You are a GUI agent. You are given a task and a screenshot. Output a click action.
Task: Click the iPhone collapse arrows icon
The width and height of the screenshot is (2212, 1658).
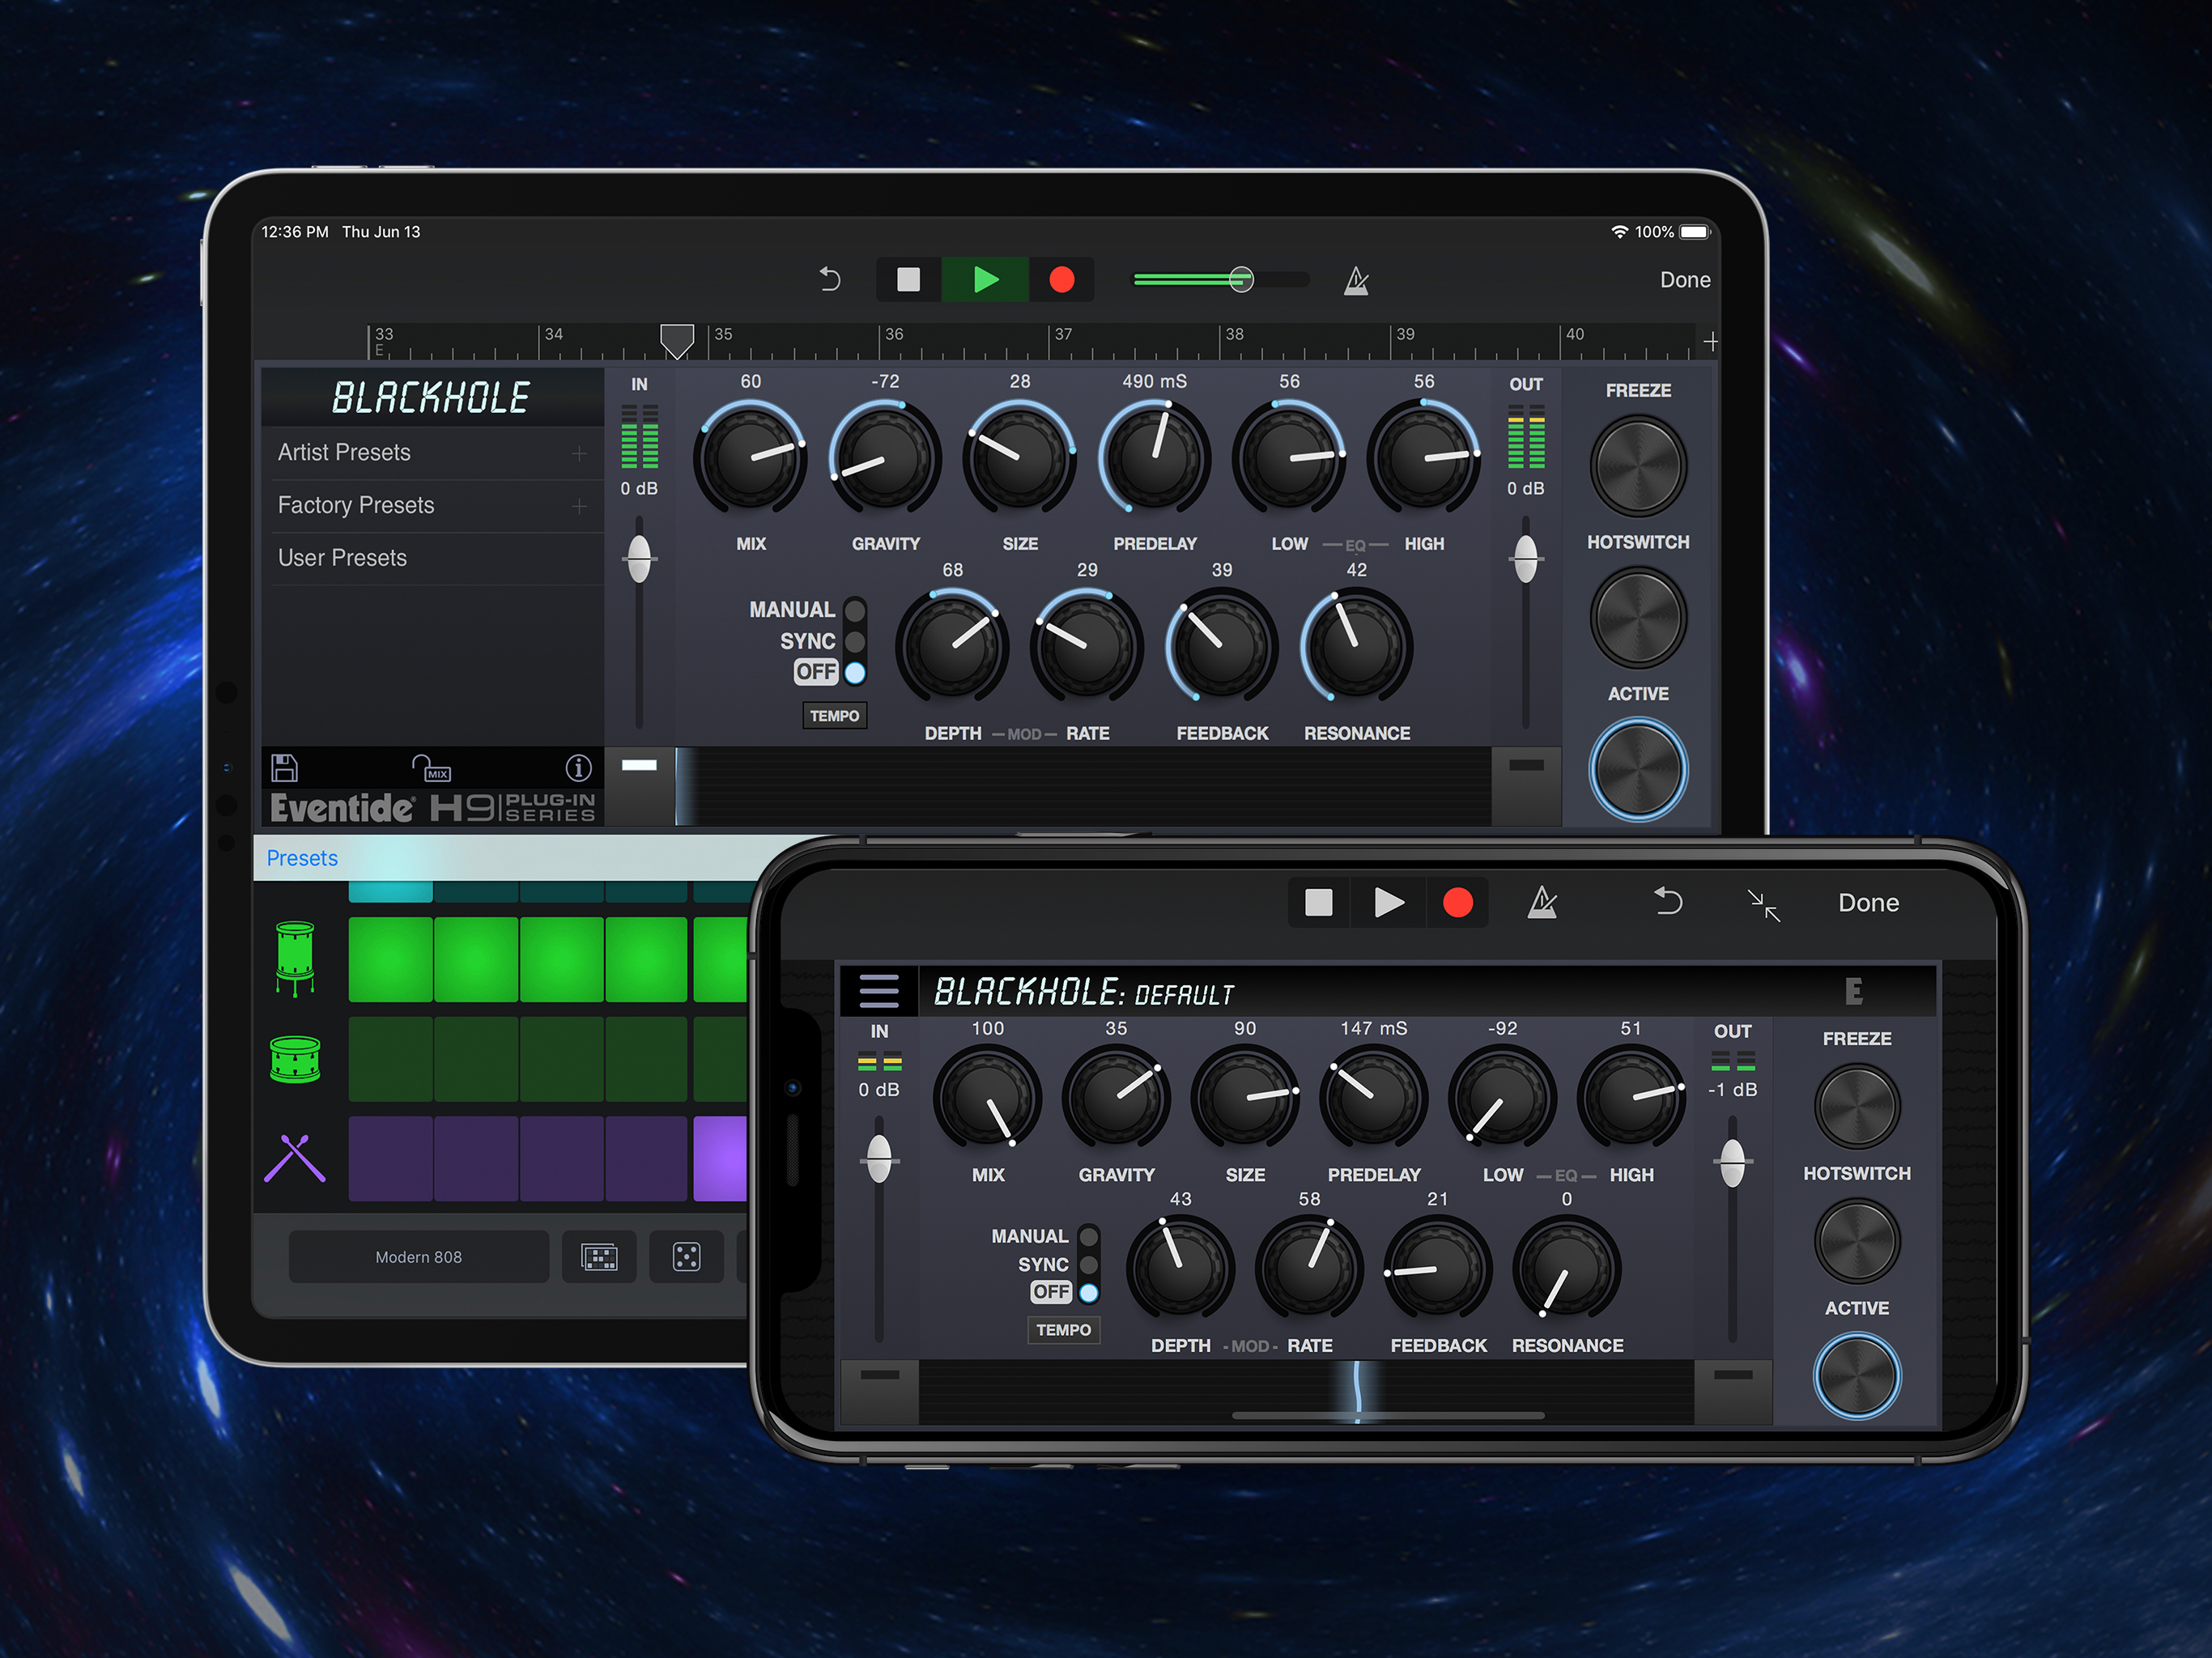(1764, 904)
